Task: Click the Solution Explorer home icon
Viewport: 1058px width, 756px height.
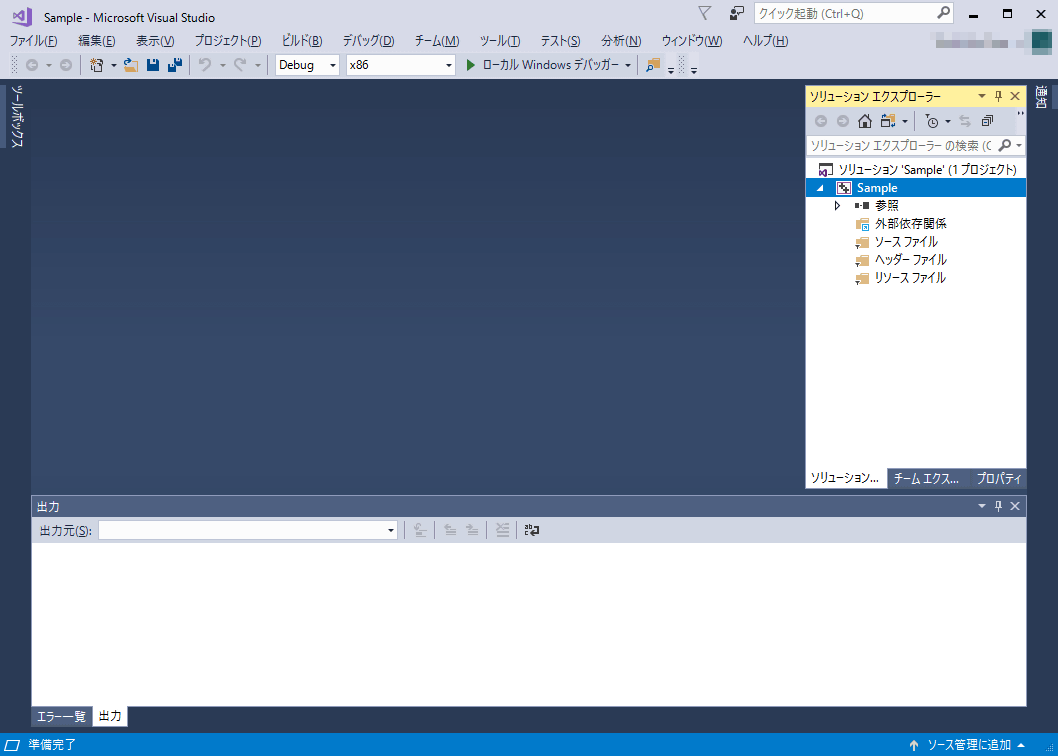Action: 865,122
